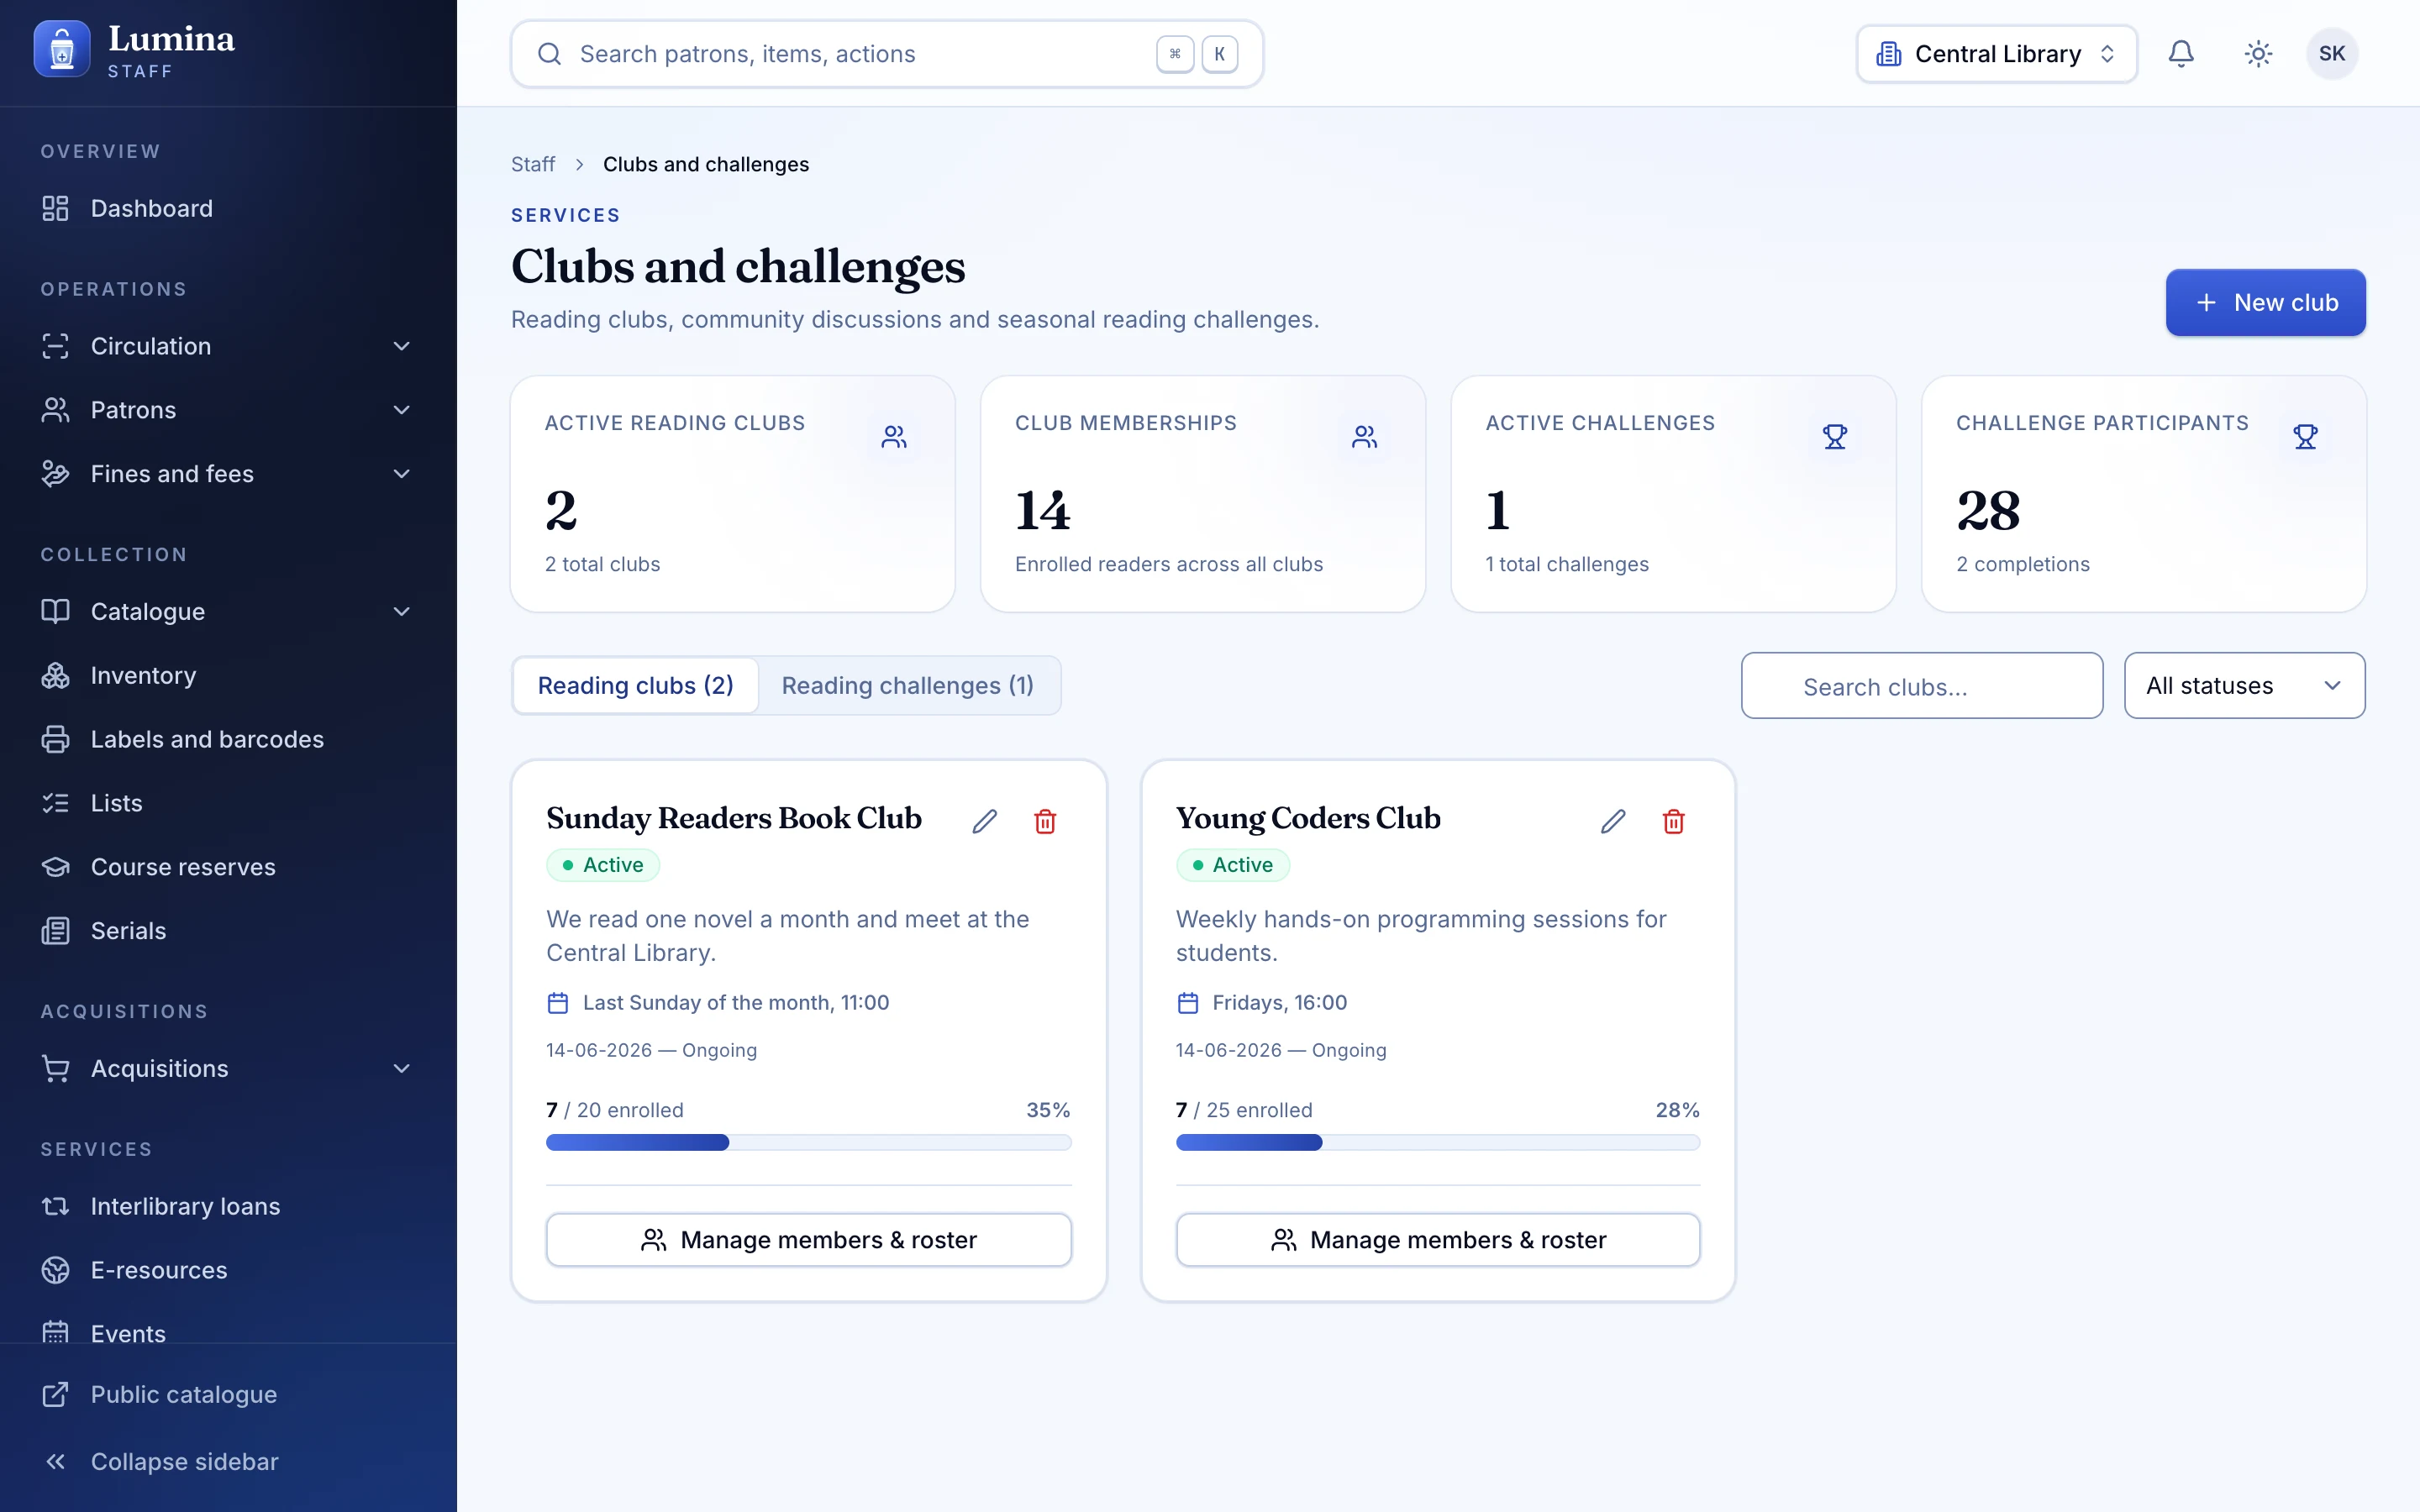Screen dimensions: 2420x1512
Task: Click the Club Memberships people icon
Action: pyautogui.click(x=1365, y=437)
